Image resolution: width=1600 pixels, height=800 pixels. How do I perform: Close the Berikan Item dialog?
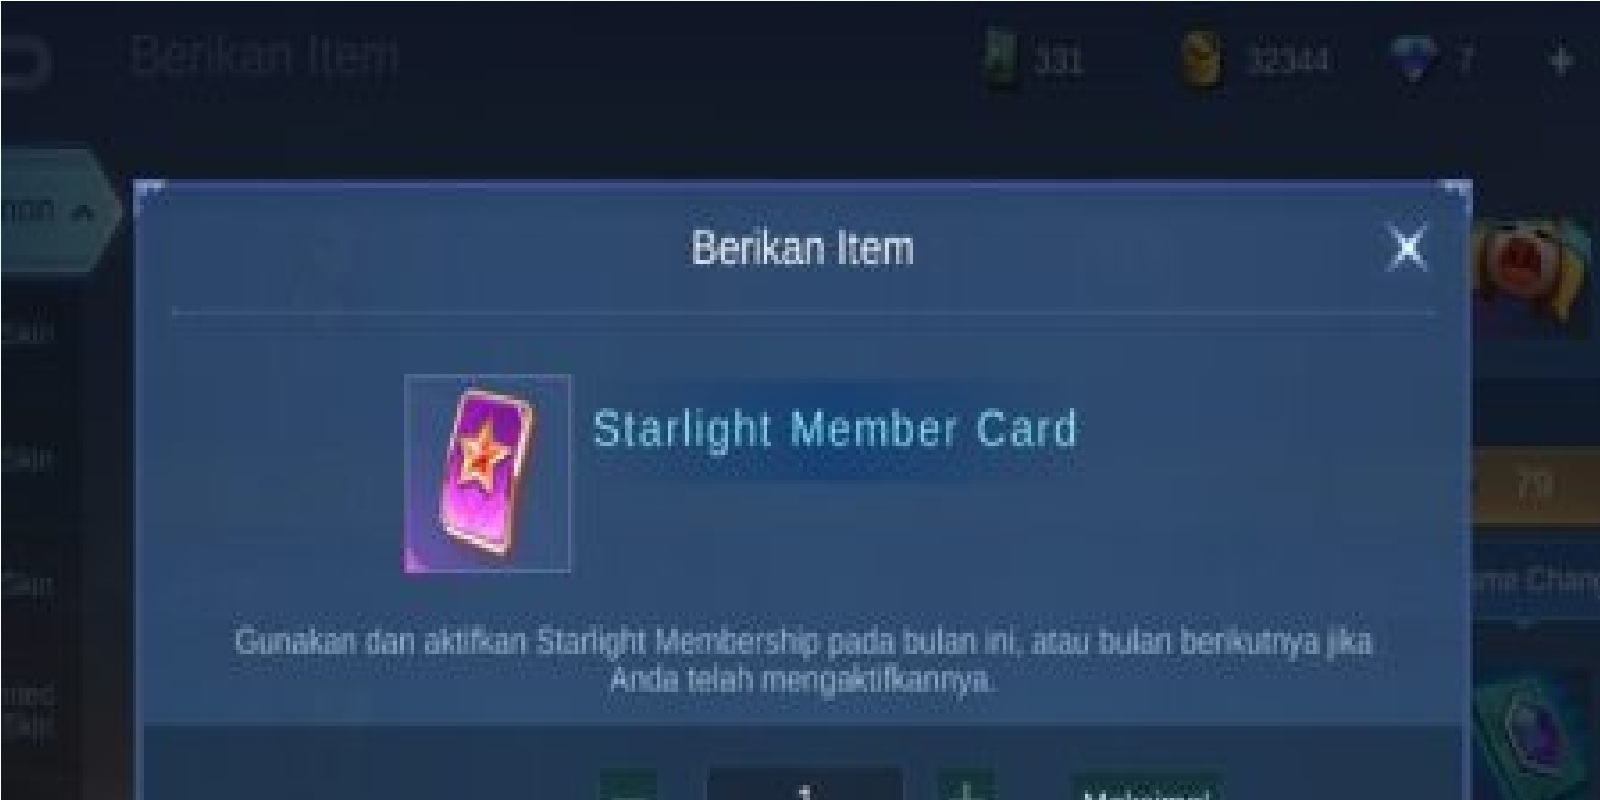tap(1408, 247)
